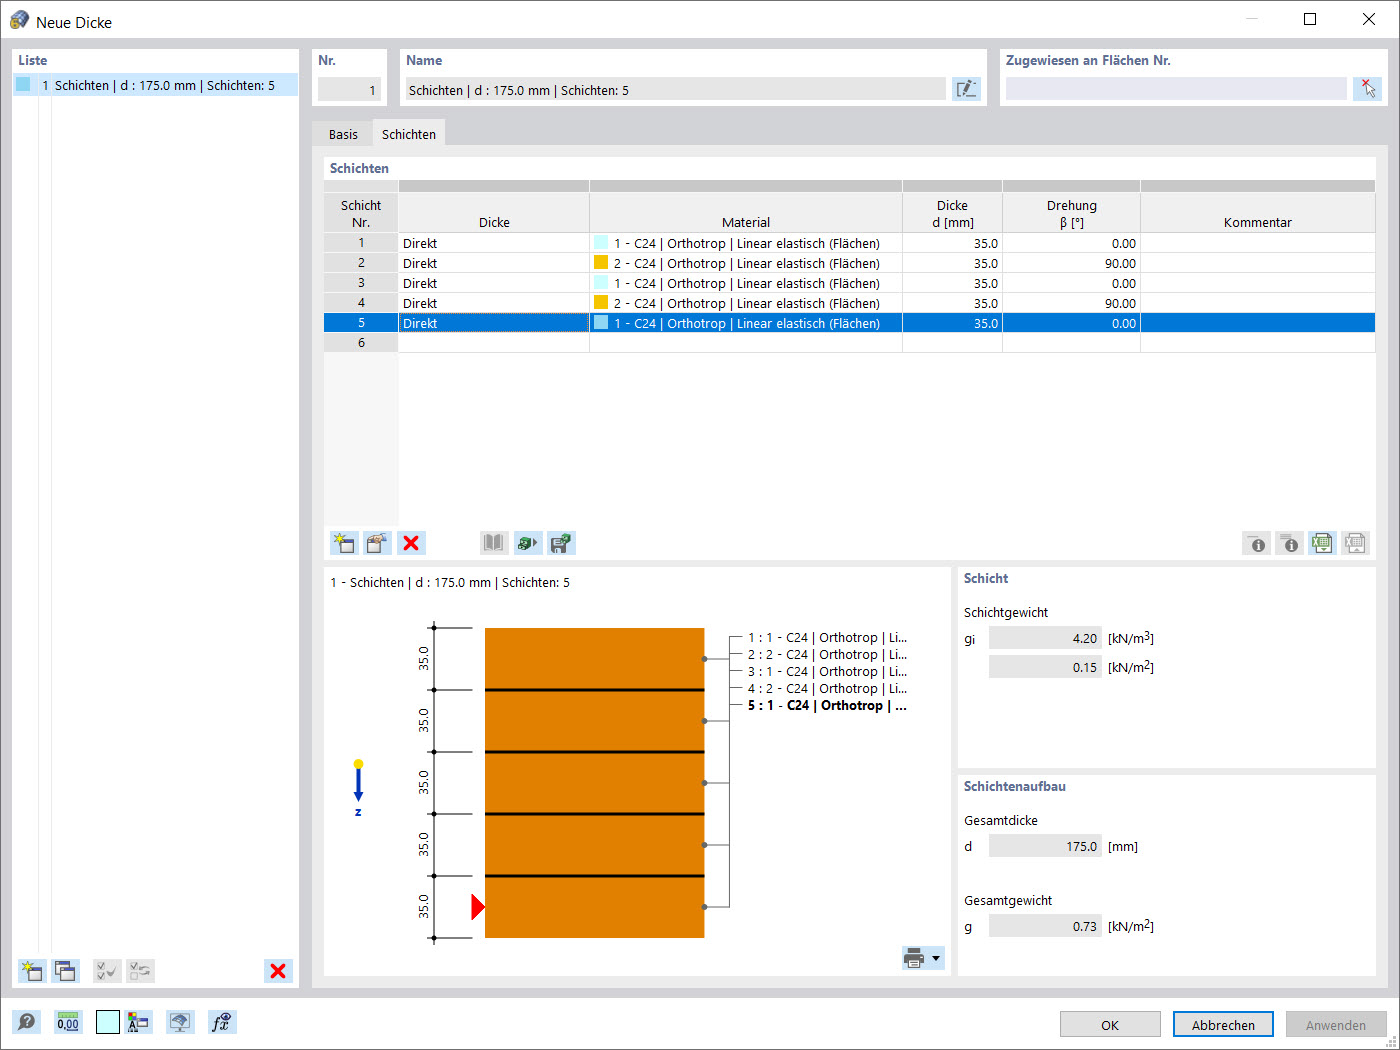Click the bold legend entry '5 : 1 - C24 | Orthotrop'

(x=827, y=706)
